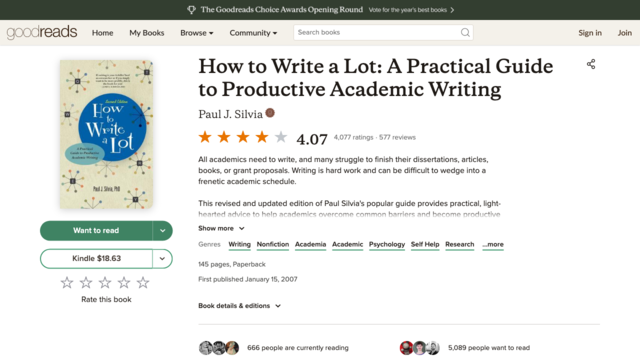
Task: Open the Academic genre
Action: click(x=347, y=244)
